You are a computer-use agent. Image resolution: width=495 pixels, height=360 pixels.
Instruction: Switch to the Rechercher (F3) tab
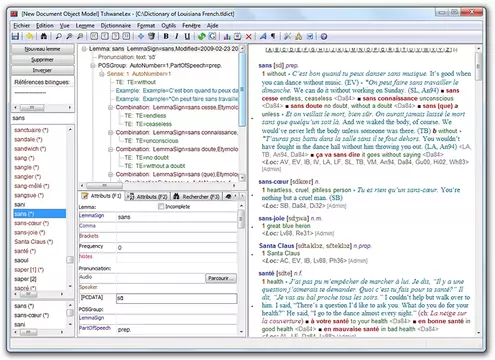click(196, 197)
